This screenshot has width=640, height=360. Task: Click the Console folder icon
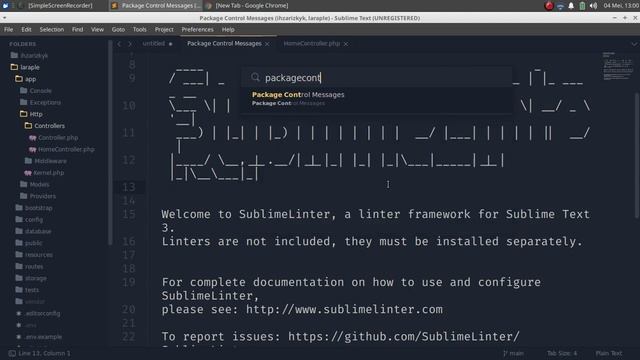[x=24, y=90]
